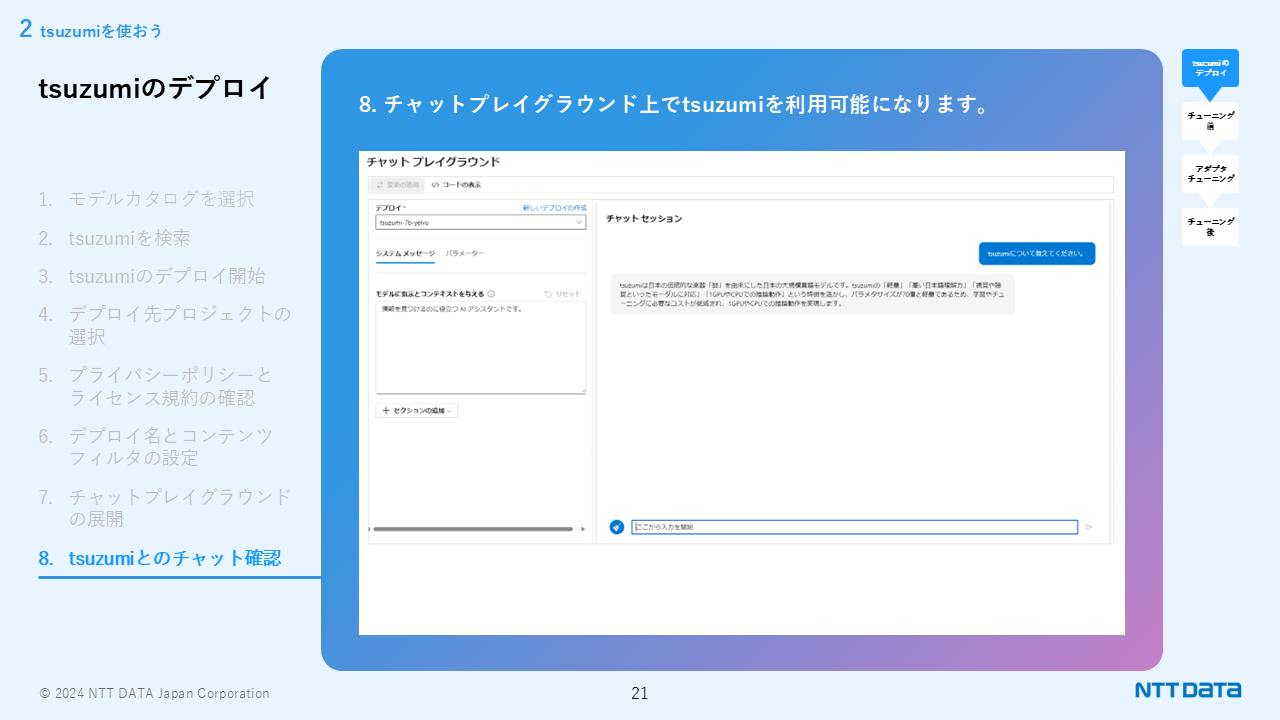Viewport: 1280px width, 720px height.
Task: Click the section header tsuzumiを使おう
Action: tap(101, 31)
